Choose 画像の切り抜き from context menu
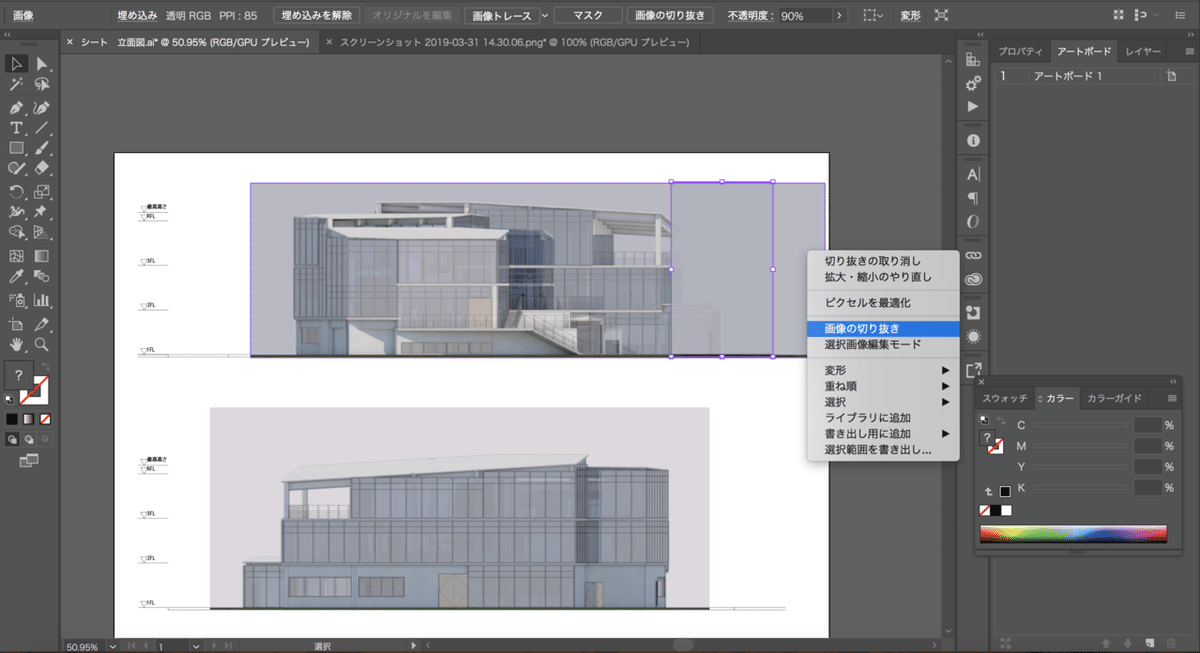The image size is (1200, 653). click(x=883, y=328)
